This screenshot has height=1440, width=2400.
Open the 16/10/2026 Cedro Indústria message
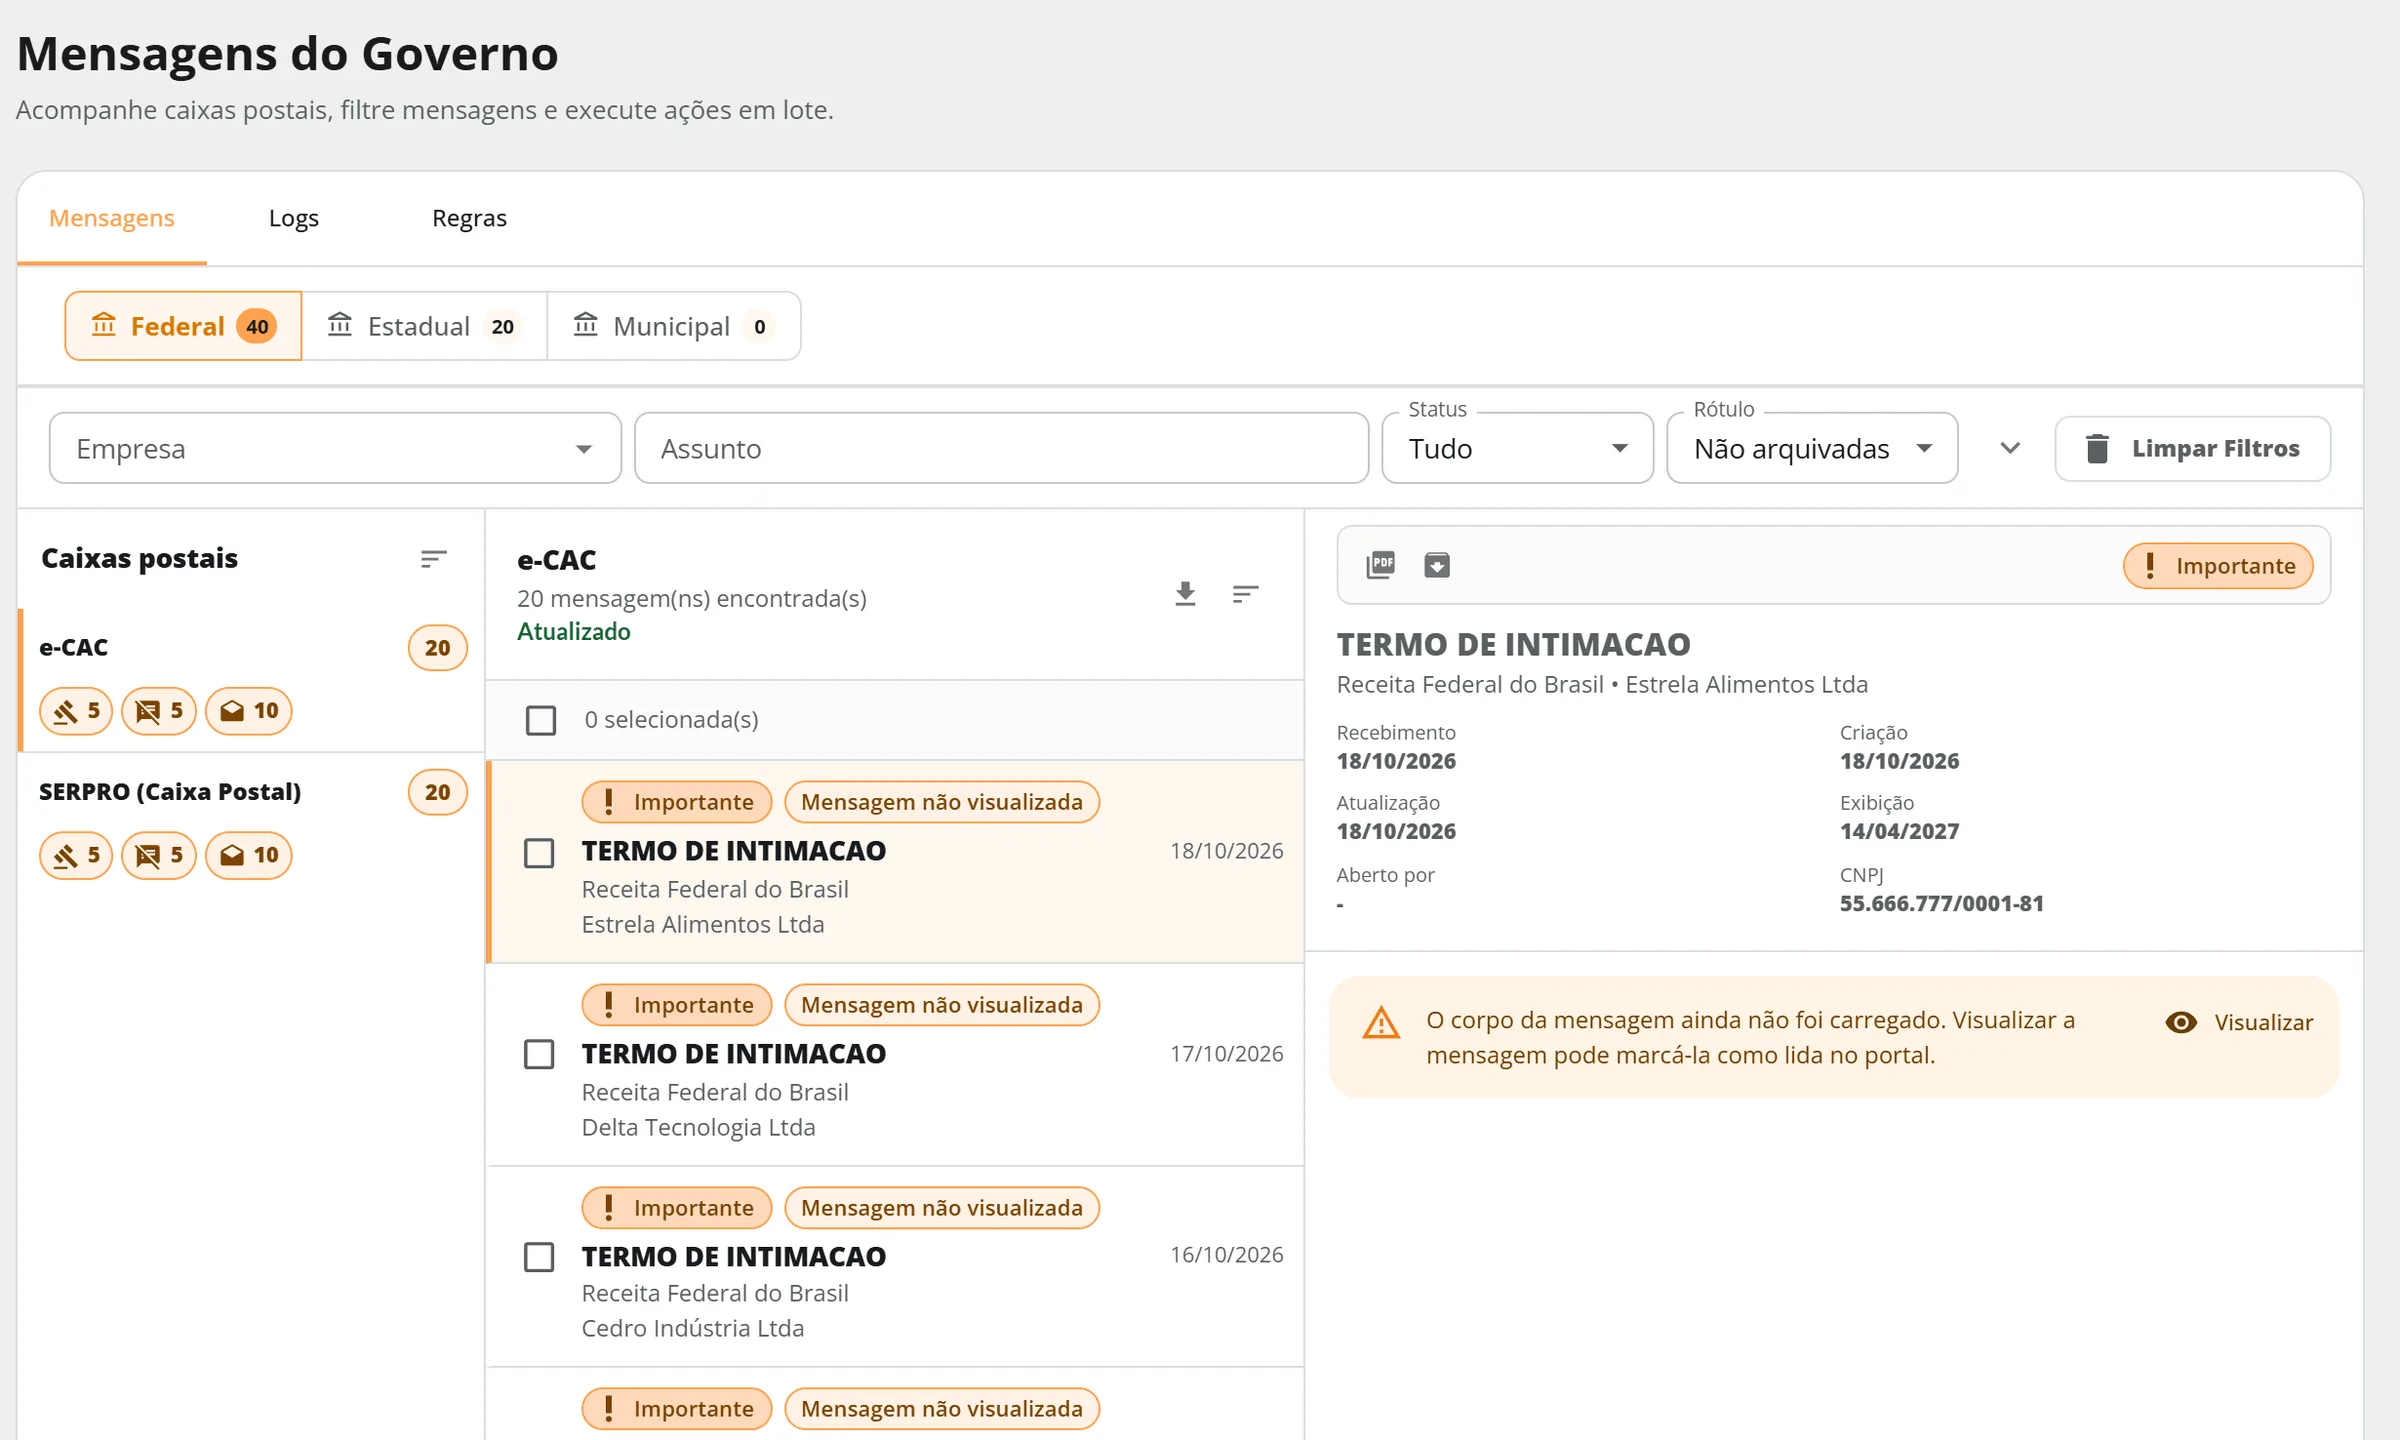[895, 1267]
